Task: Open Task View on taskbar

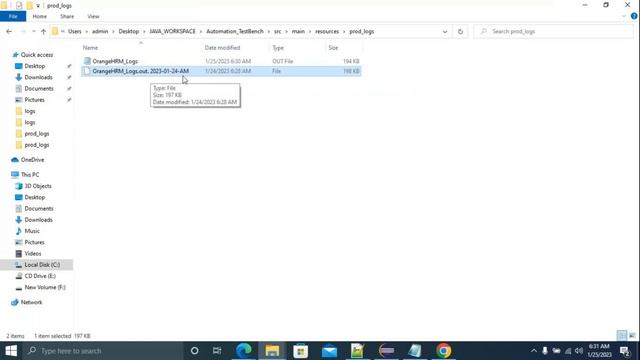Action: tap(217, 351)
